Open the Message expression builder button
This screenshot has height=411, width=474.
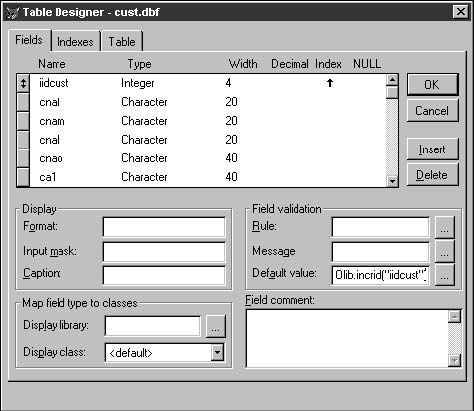click(x=444, y=252)
